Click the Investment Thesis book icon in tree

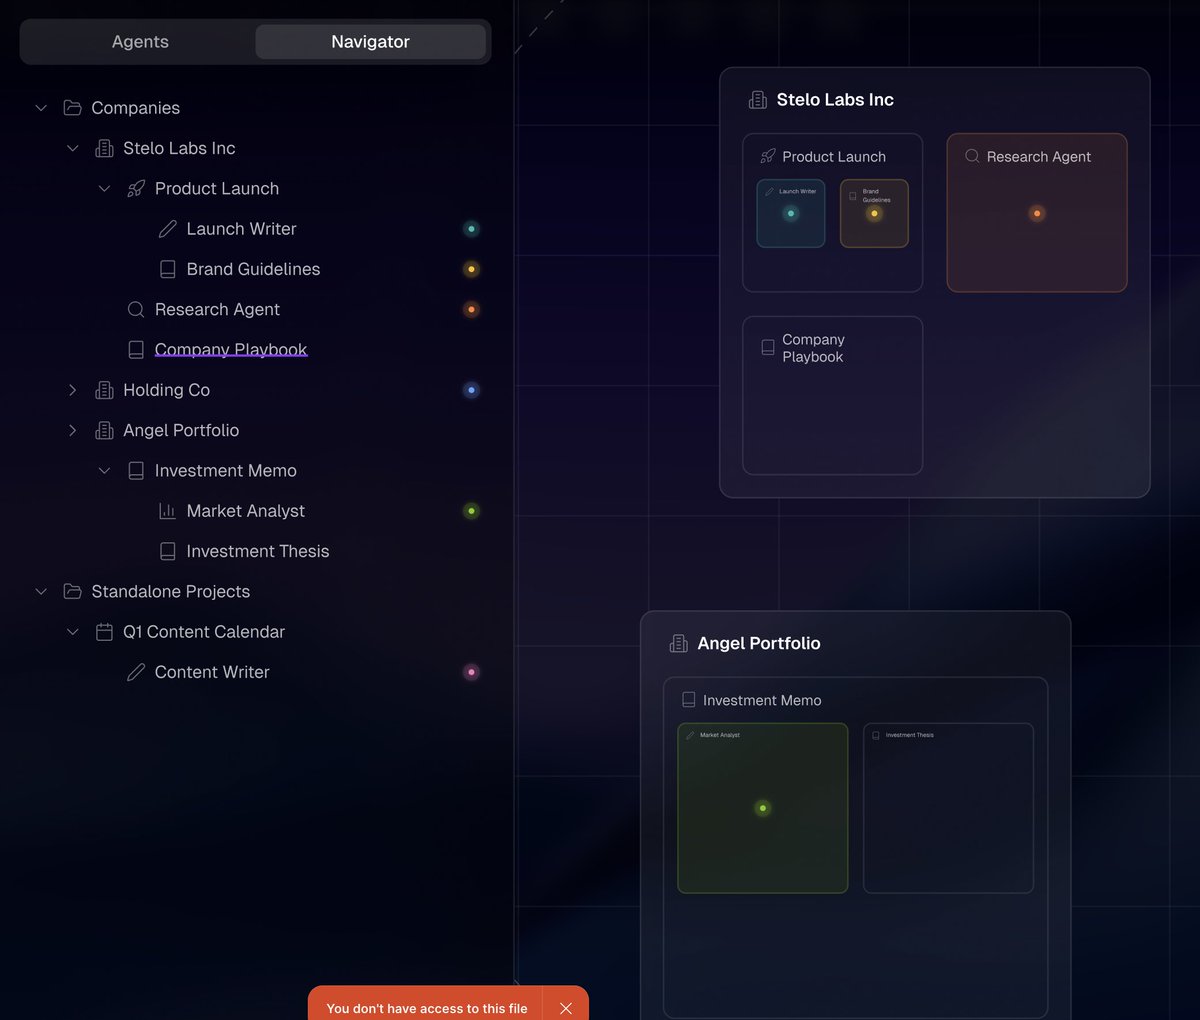coord(168,551)
